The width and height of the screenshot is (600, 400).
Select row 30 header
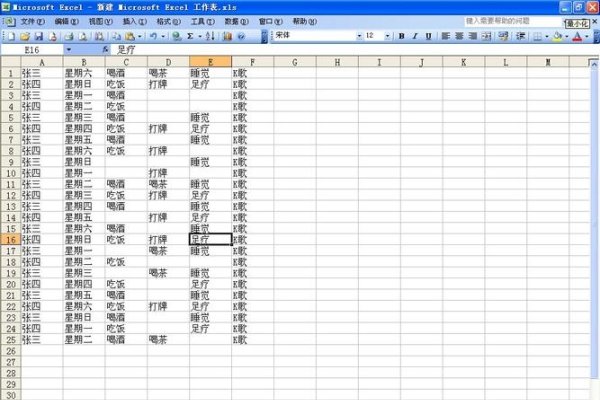pyautogui.click(x=11, y=395)
